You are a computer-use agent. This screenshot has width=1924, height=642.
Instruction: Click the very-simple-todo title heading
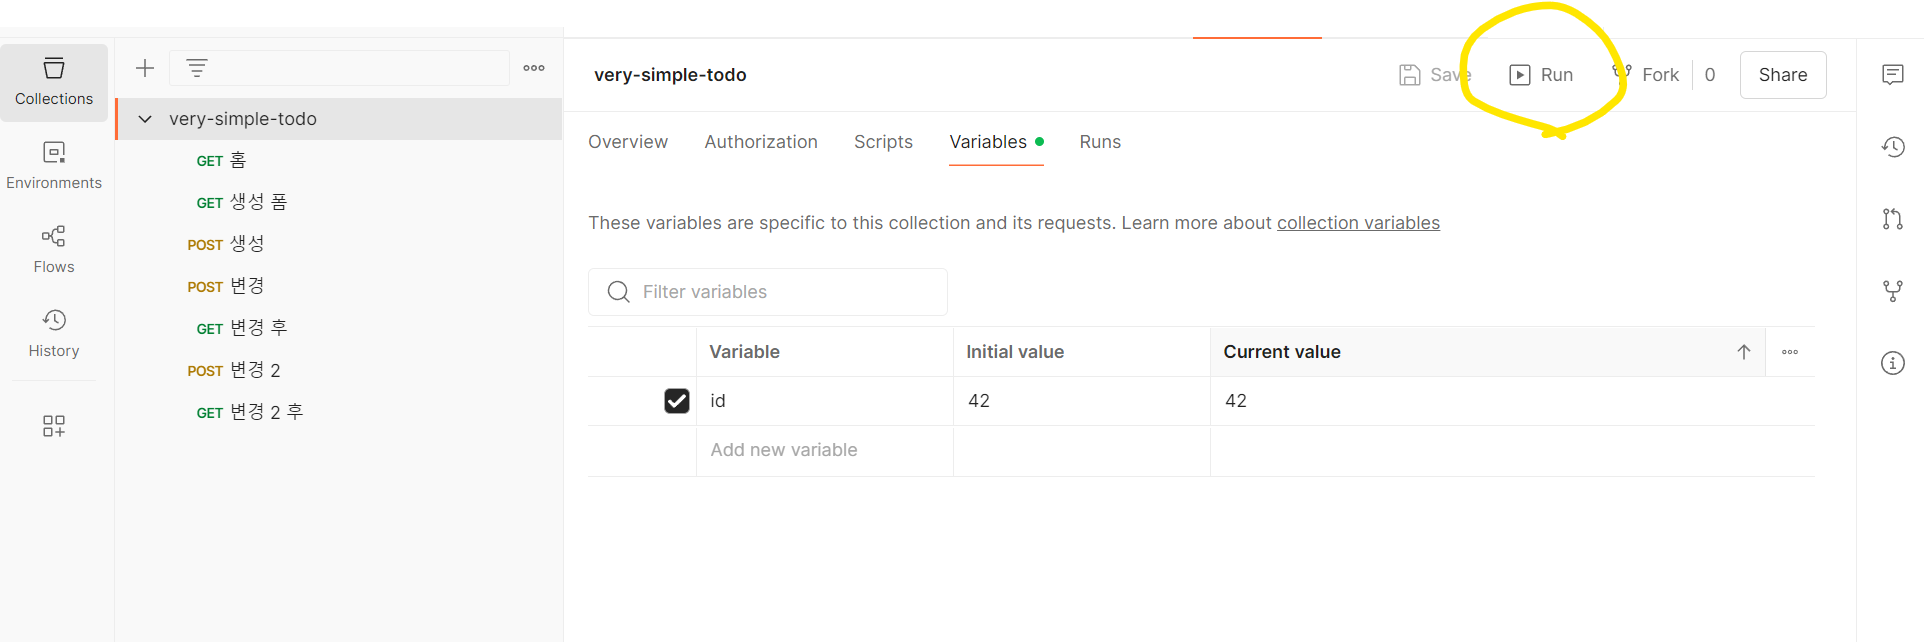(x=670, y=75)
